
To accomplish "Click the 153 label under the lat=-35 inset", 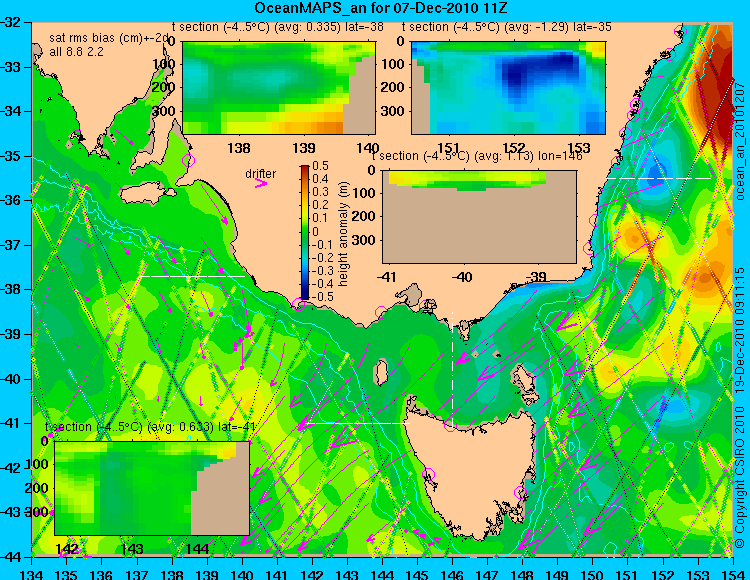I will click(x=579, y=148).
